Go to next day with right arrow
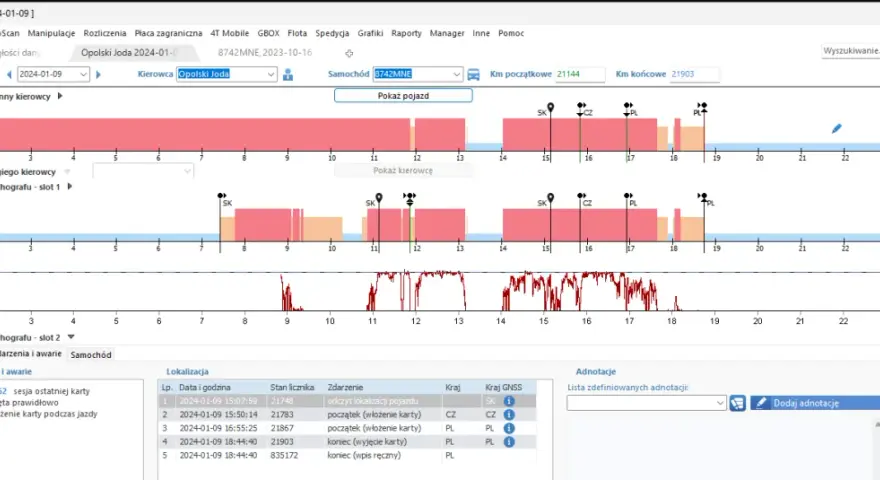The width and height of the screenshot is (880, 480). (x=98, y=74)
